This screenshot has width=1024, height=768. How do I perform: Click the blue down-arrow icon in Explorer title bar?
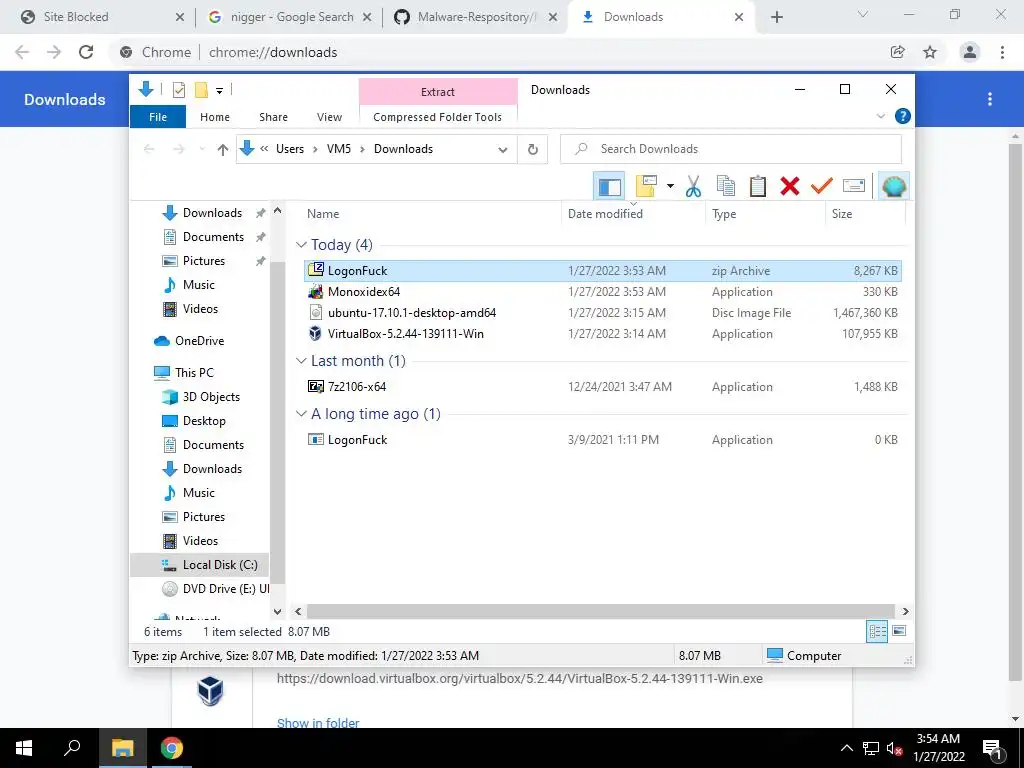(146, 89)
